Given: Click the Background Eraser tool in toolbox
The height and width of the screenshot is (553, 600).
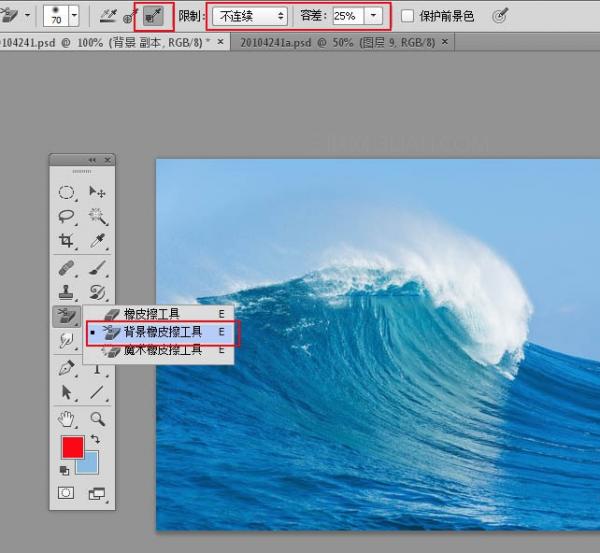Looking at the screenshot, I should [66, 316].
